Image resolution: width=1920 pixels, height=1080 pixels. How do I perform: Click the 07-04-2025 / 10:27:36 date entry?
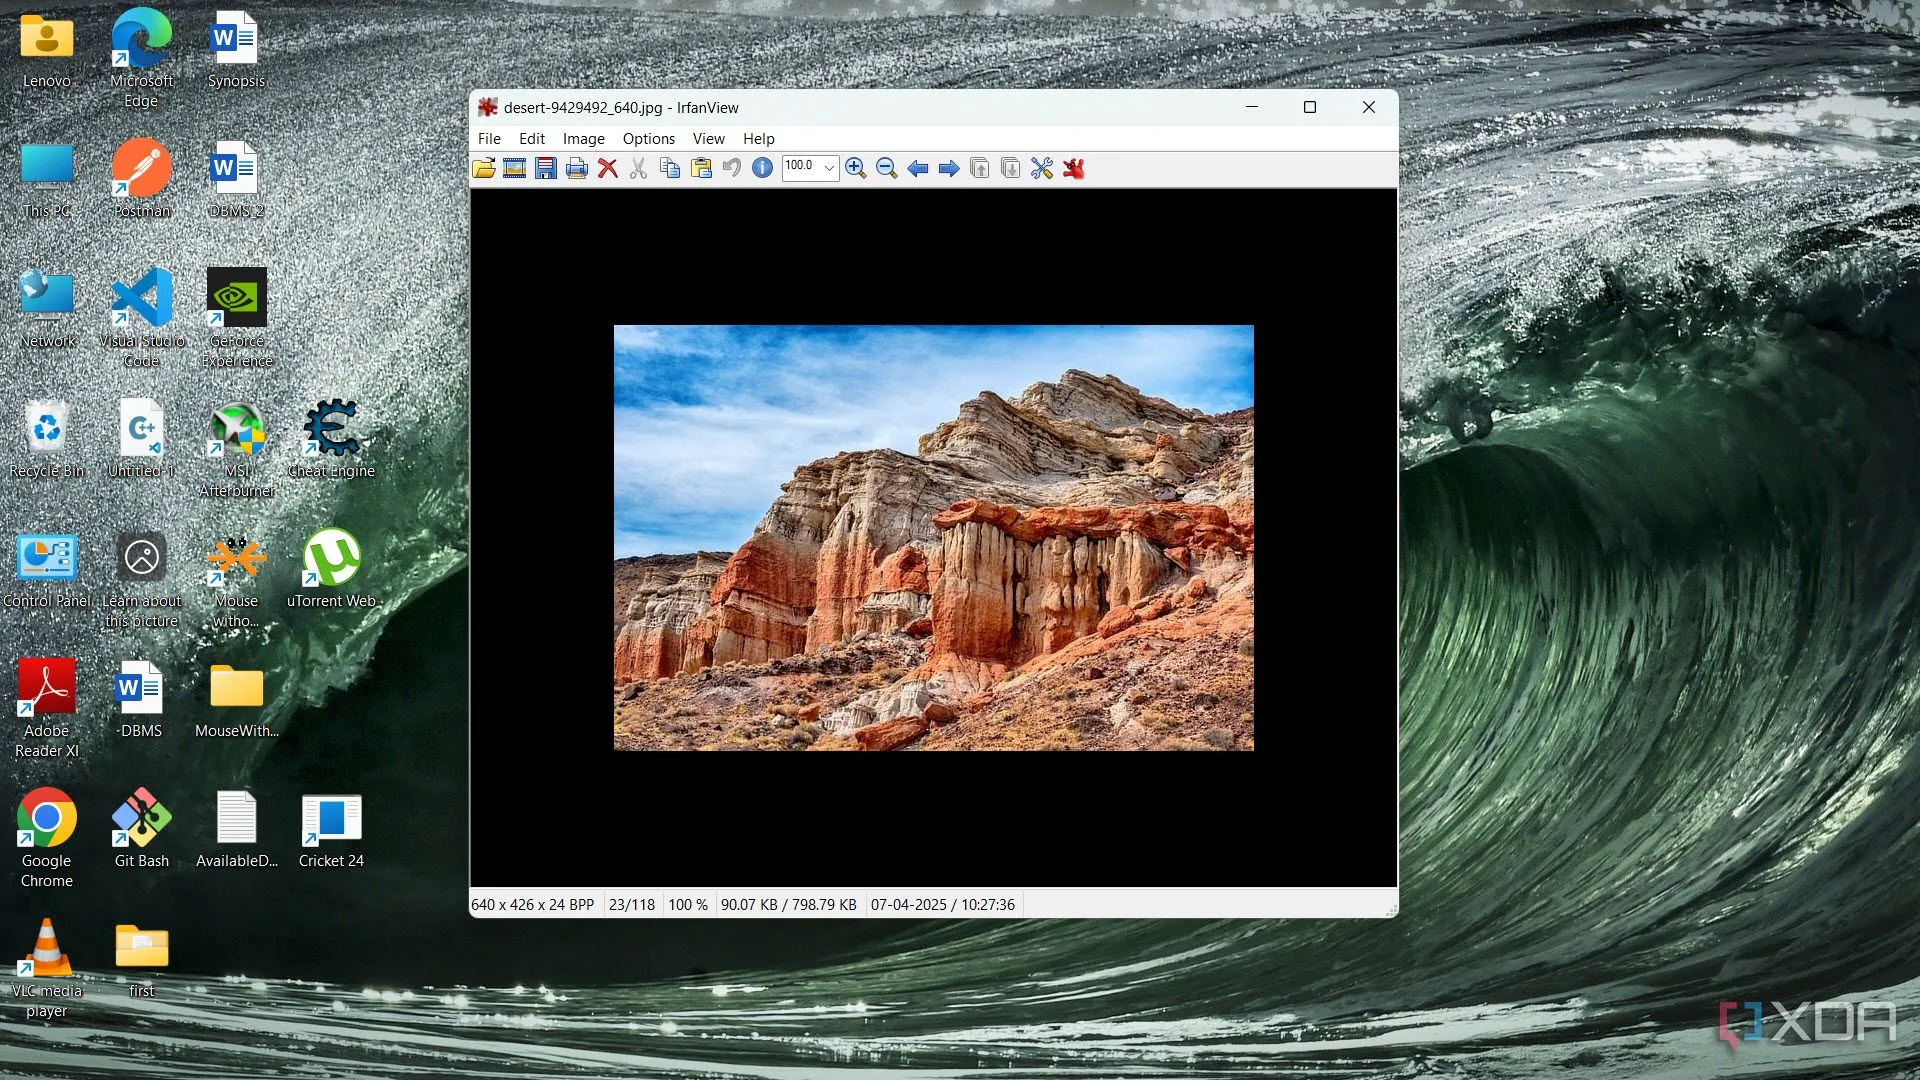click(943, 905)
